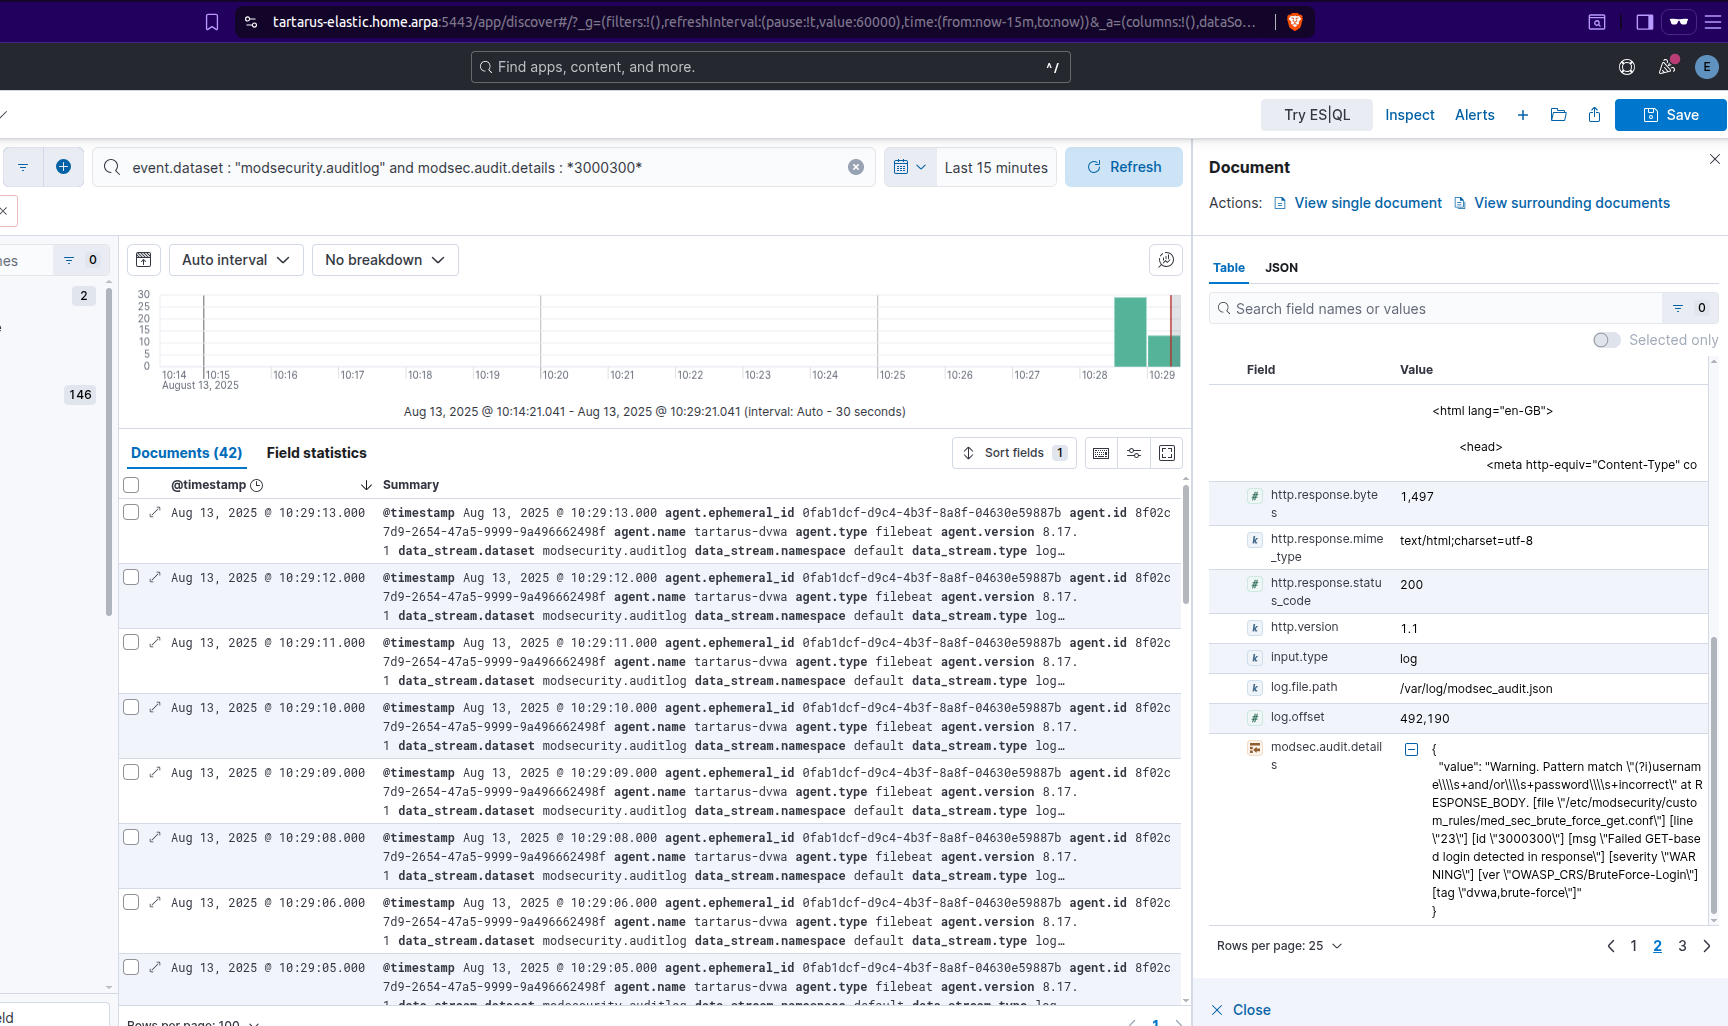Switch to the JSON tab
The width and height of the screenshot is (1728, 1026).
coord(1281,268)
